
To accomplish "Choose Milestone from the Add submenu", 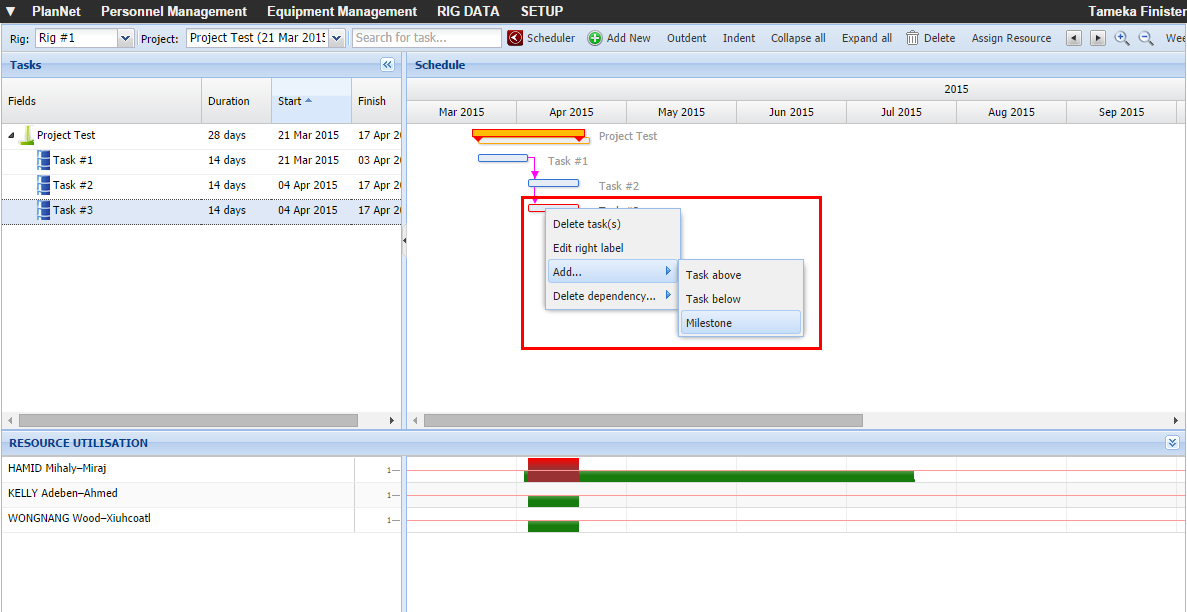I will coord(740,323).
